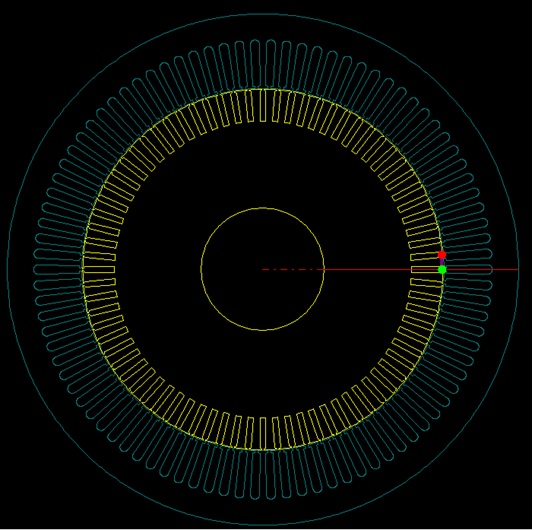Select the cyan stator slot crossed by red line
Screen dimensions: 540x530
(x=468, y=269)
